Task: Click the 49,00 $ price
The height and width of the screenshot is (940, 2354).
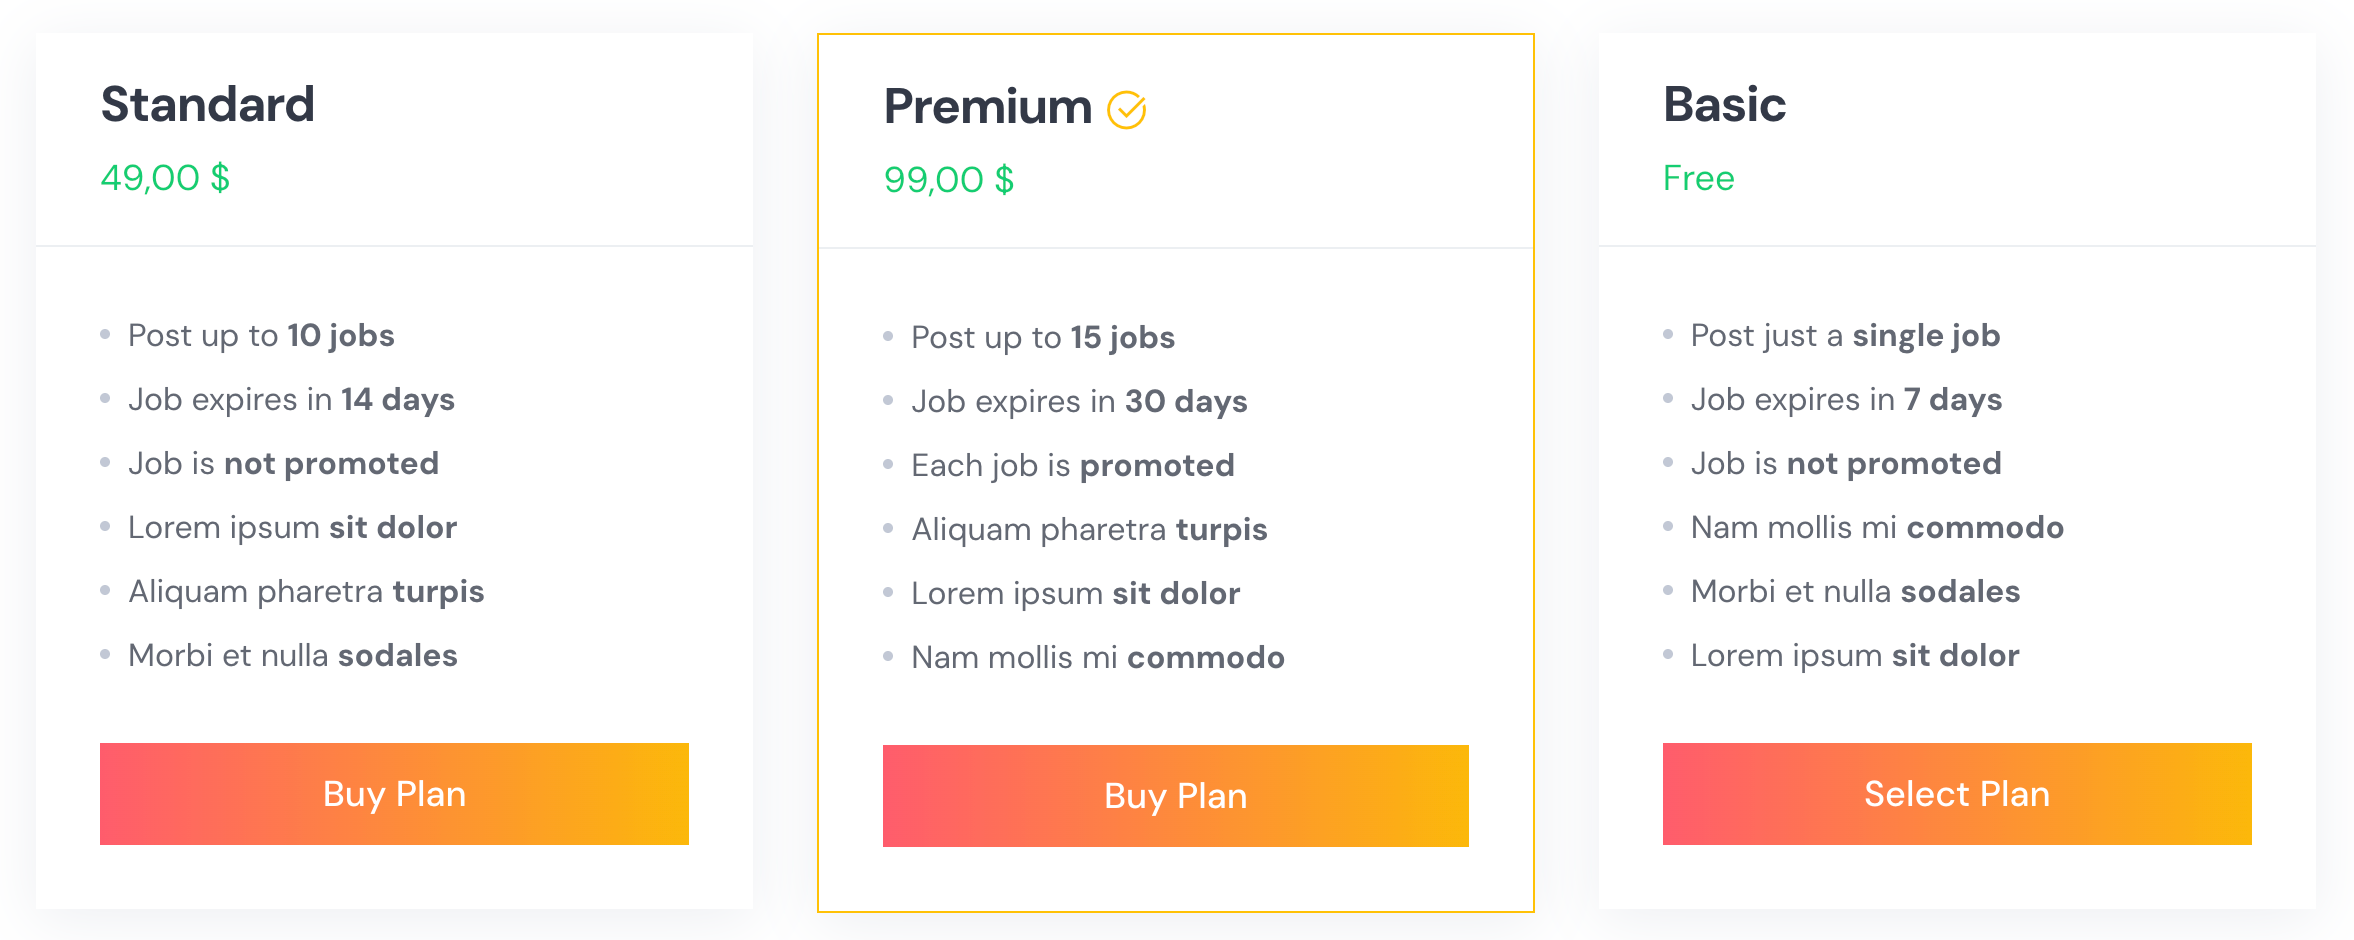Action: click(166, 178)
